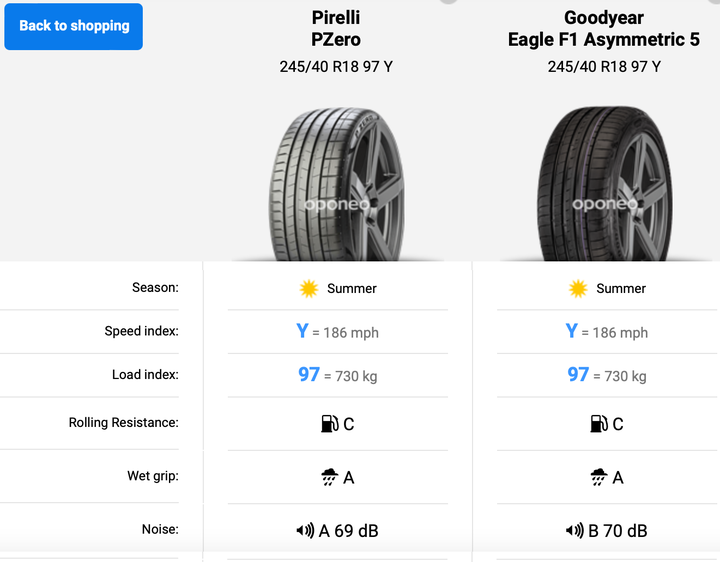Click the Back to shopping button
Image resolution: width=720 pixels, height=562 pixels.
pyautogui.click(x=73, y=26)
